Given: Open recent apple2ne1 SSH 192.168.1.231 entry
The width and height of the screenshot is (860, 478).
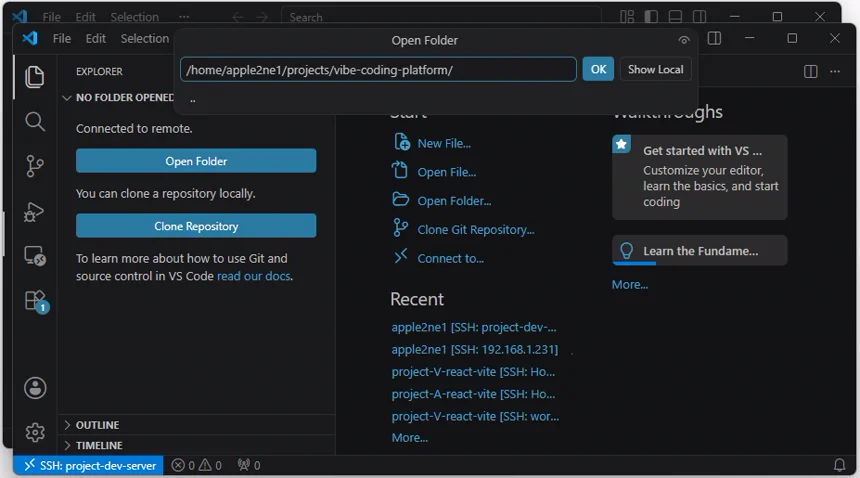Looking at the screenshot, I should click(474, 350).
